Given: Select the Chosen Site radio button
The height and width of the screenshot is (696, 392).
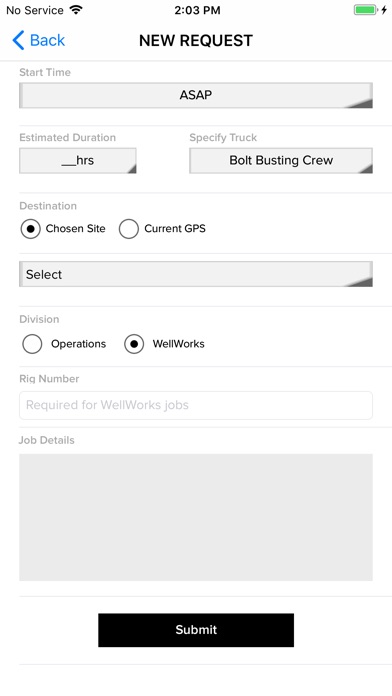Looking at the screenshot, I should pyautogui.click(x=31, y=229).
